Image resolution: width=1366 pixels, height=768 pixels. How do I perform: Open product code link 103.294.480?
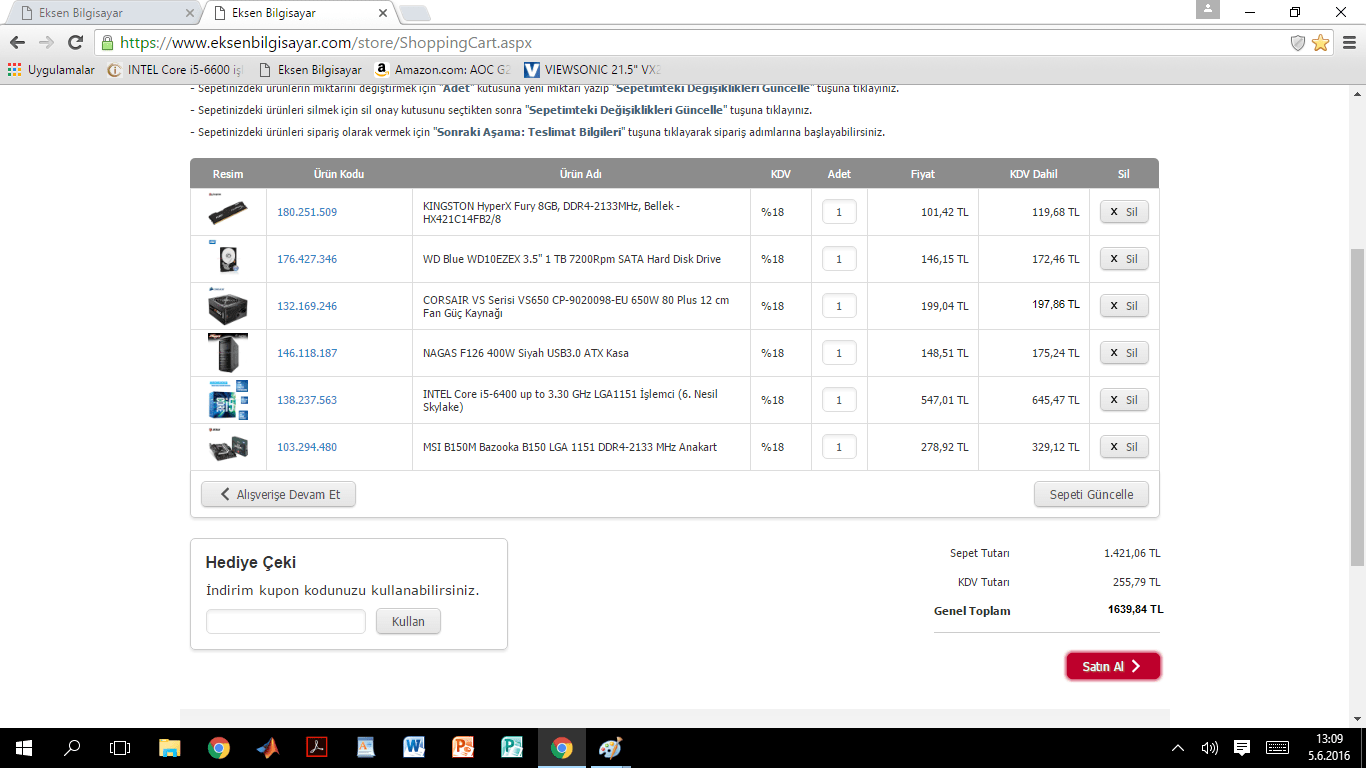pyautogui.click(x=307, y=447)
